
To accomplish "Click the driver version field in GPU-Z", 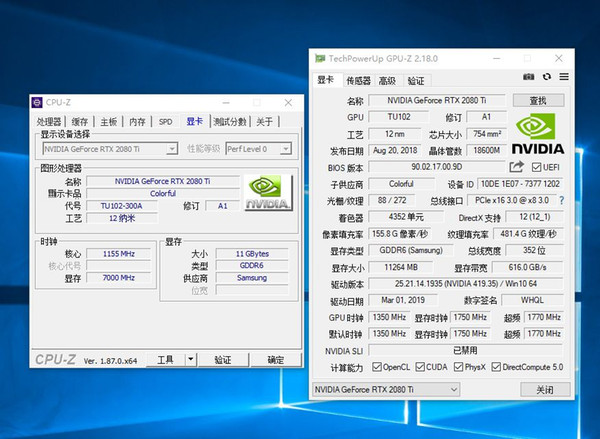I will [466, 284].
